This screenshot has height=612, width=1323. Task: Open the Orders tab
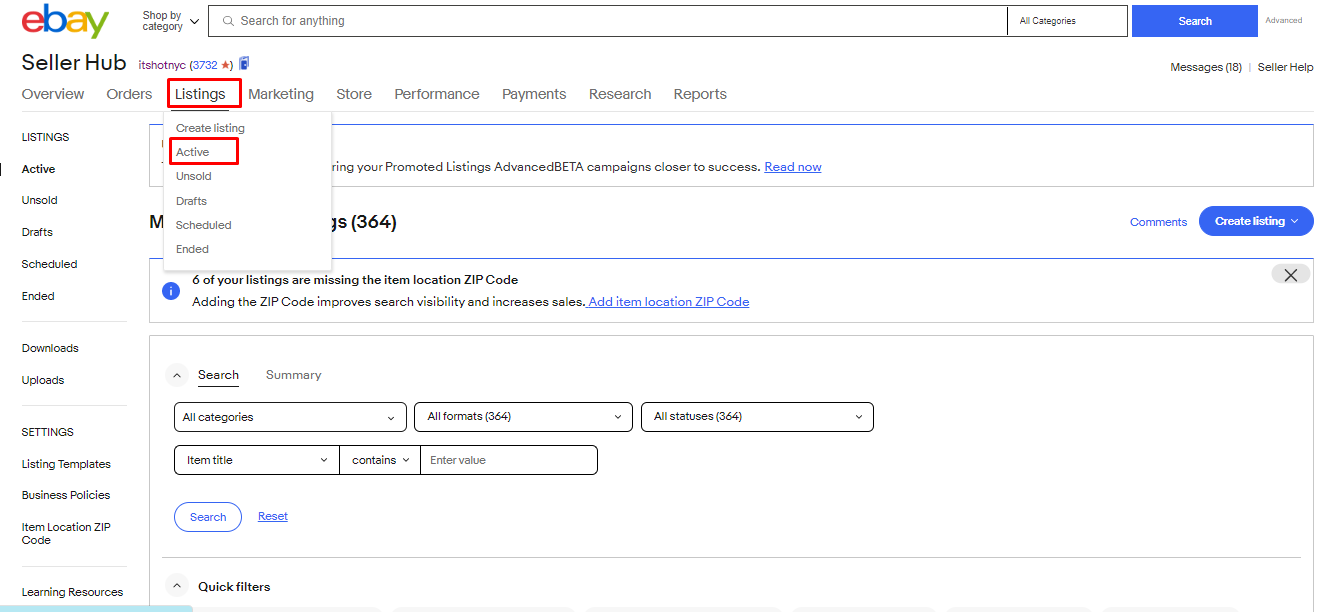click(x=129, y=94)
